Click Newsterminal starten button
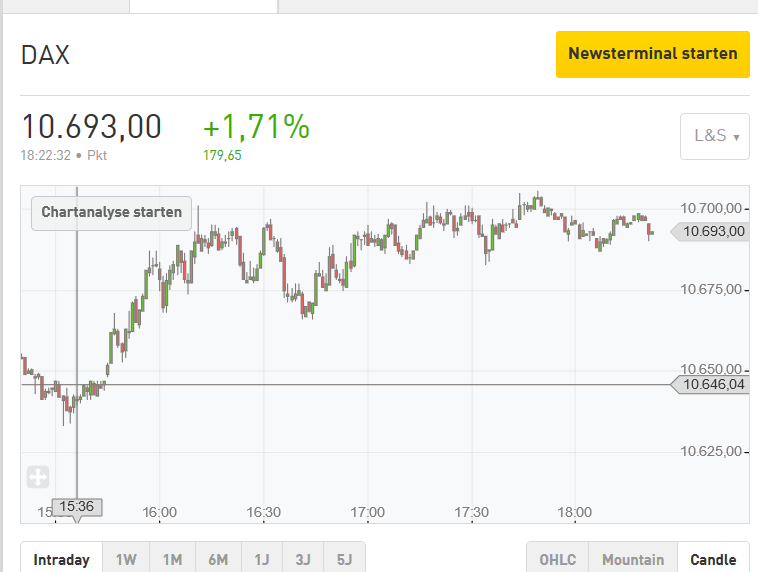This screenshot has height=572, width=758. coord(652,54)
